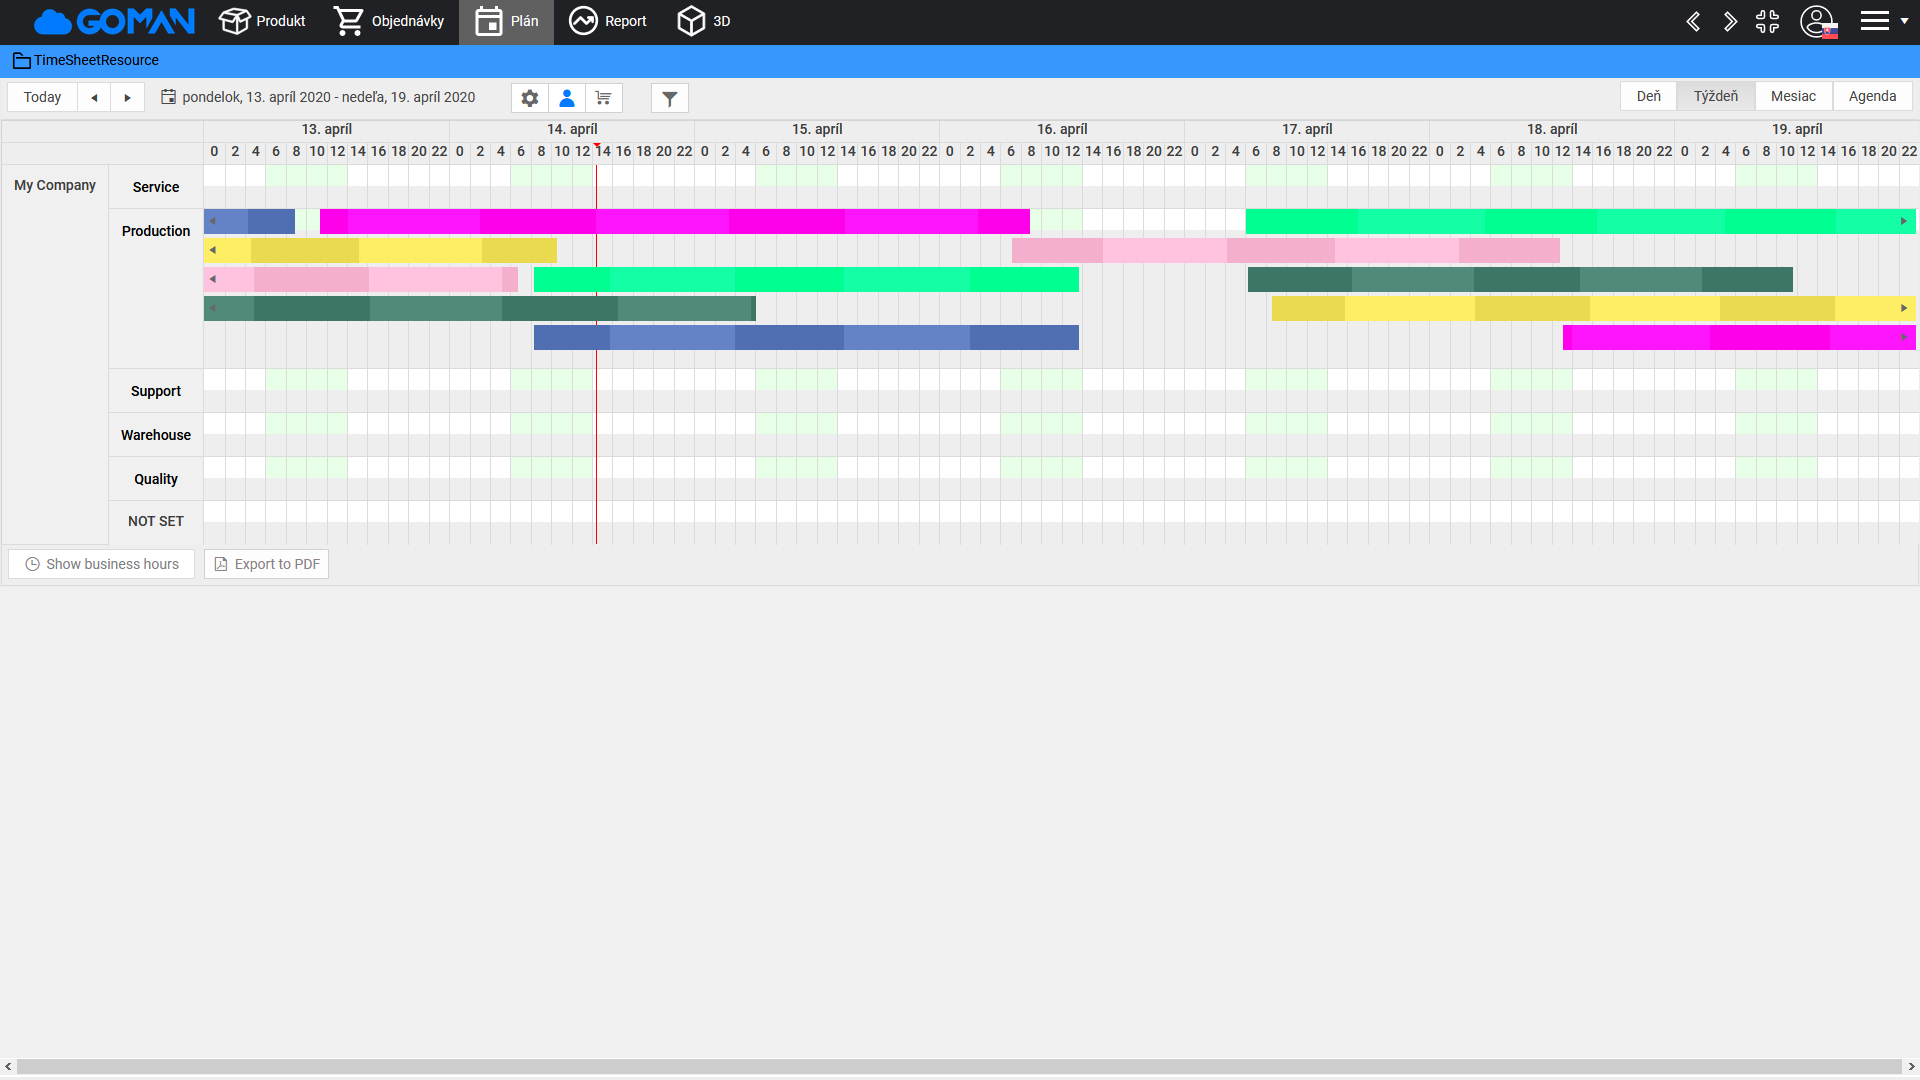Select the person resource view icon
Screen dimensions: 1920x1080
click(567, 98)
